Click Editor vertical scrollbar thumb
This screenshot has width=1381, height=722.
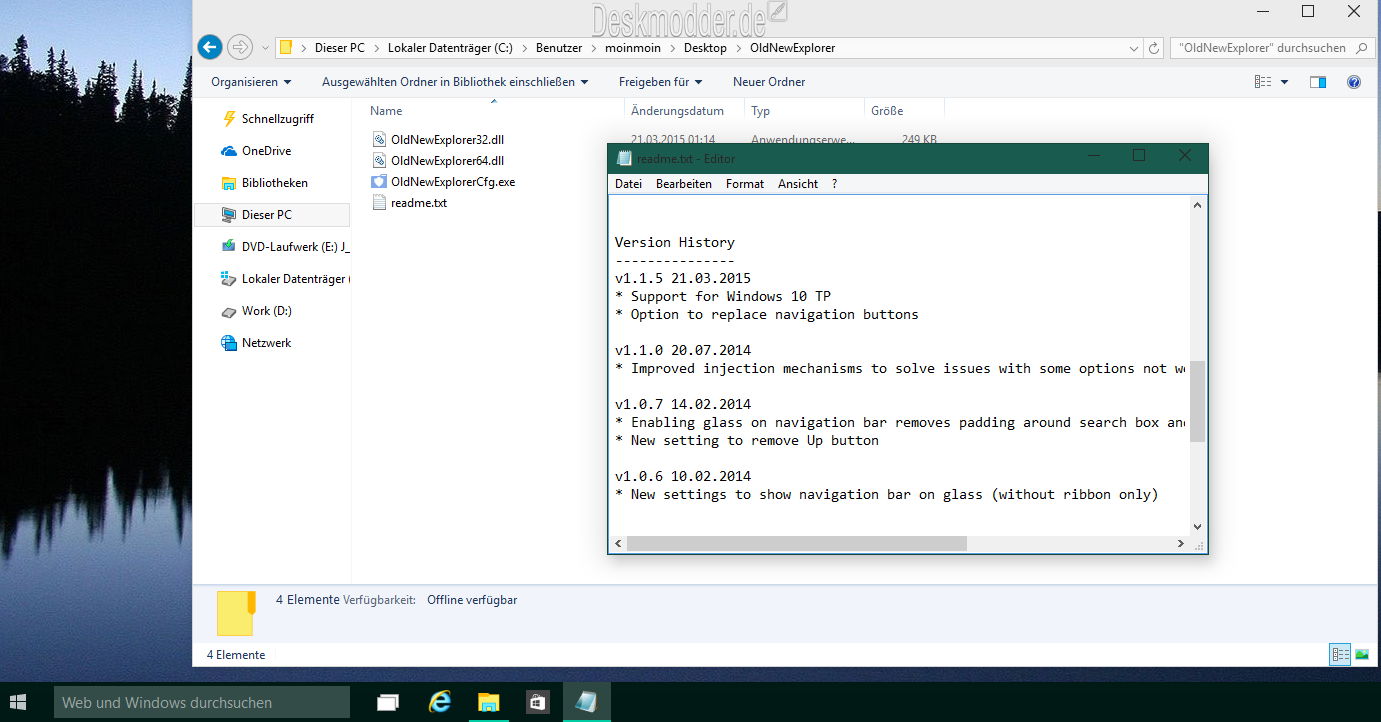pyautogui.click(x=1197, y=401)
